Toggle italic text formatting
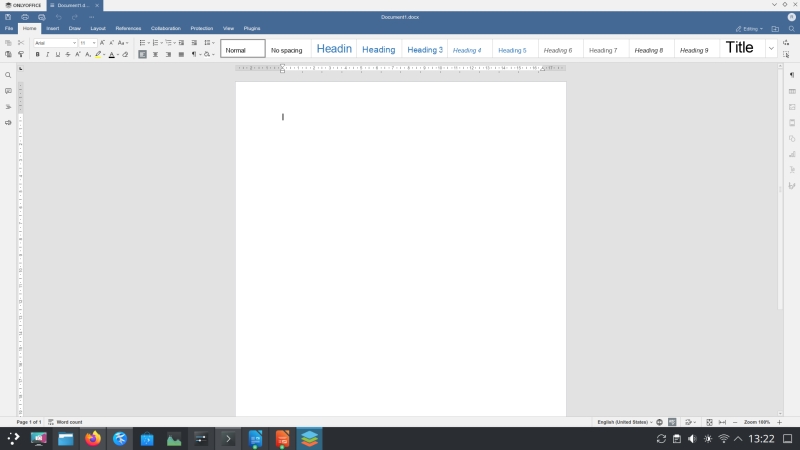The image size is (800, 450). click(47, 54)
